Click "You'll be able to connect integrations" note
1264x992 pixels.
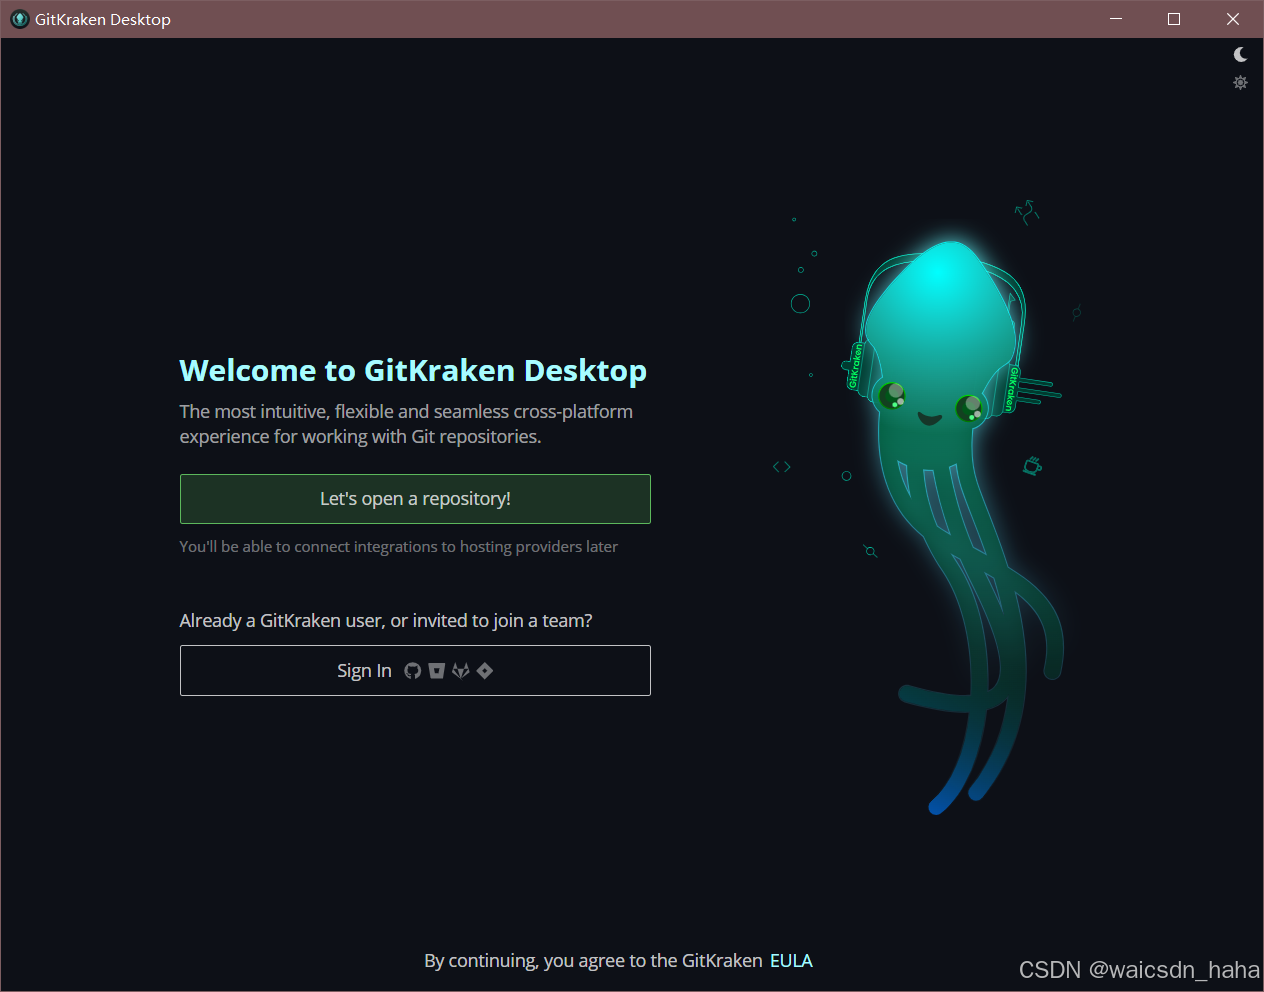pyautogui.click(x=398, y=547)
